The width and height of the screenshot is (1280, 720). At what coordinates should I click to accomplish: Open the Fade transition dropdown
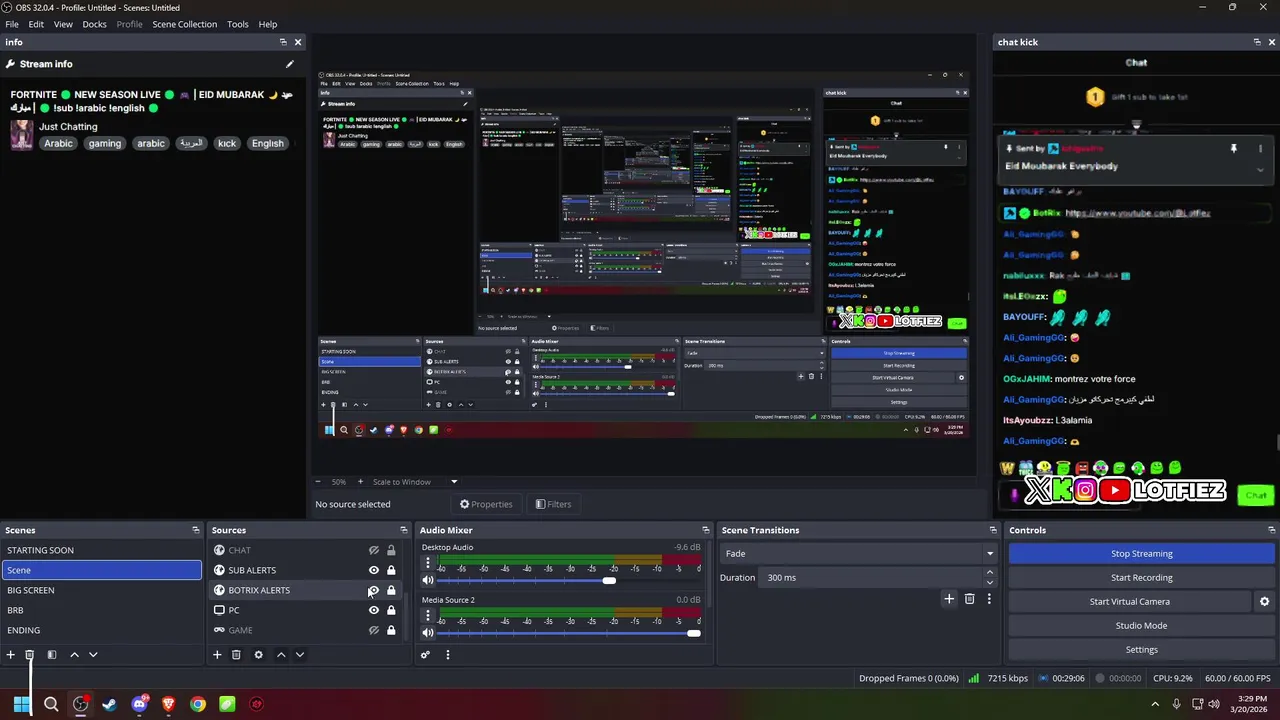pos(859,553)
